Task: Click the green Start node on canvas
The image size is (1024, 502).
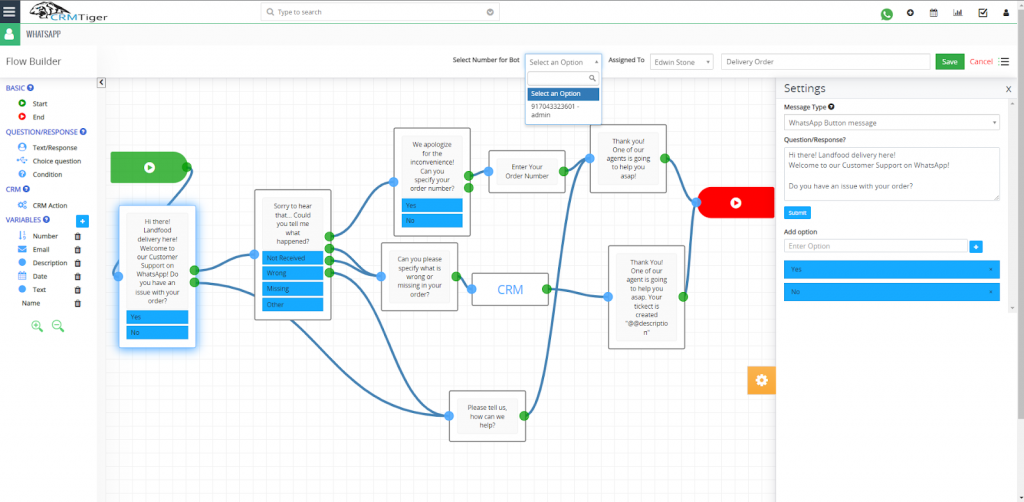Action: pyautogui.click(x=150, y=167)
